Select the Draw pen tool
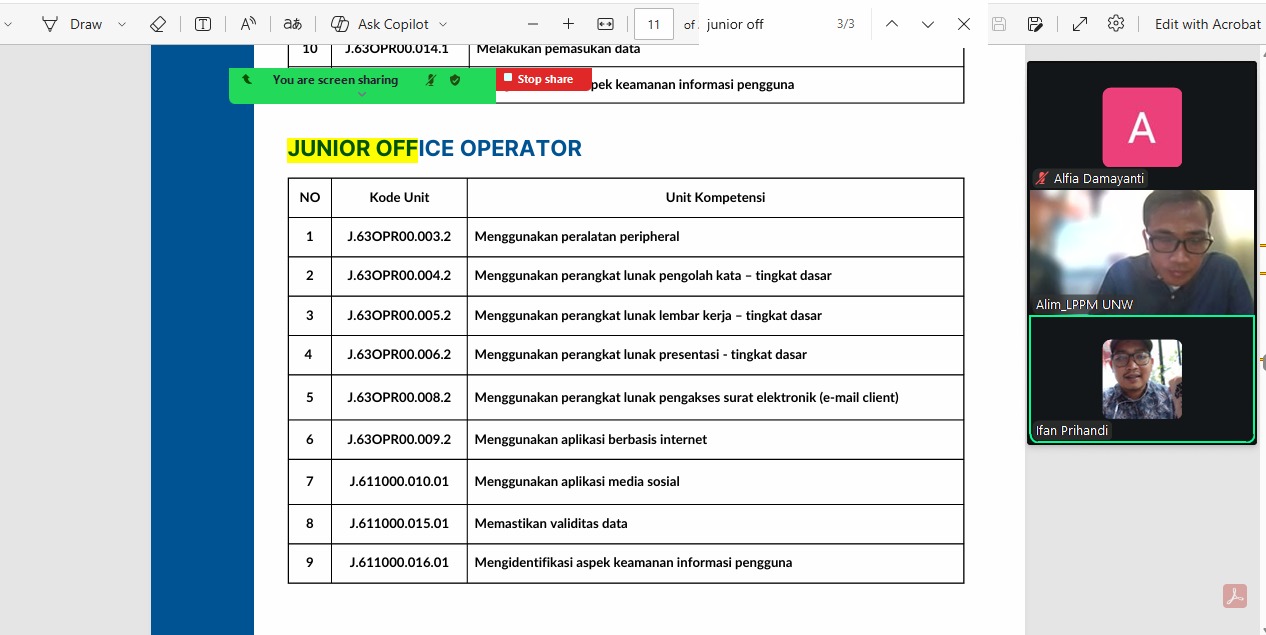The height and width of the screenshot is (635, 1266). pyautogui.click(x=73, y=24)
